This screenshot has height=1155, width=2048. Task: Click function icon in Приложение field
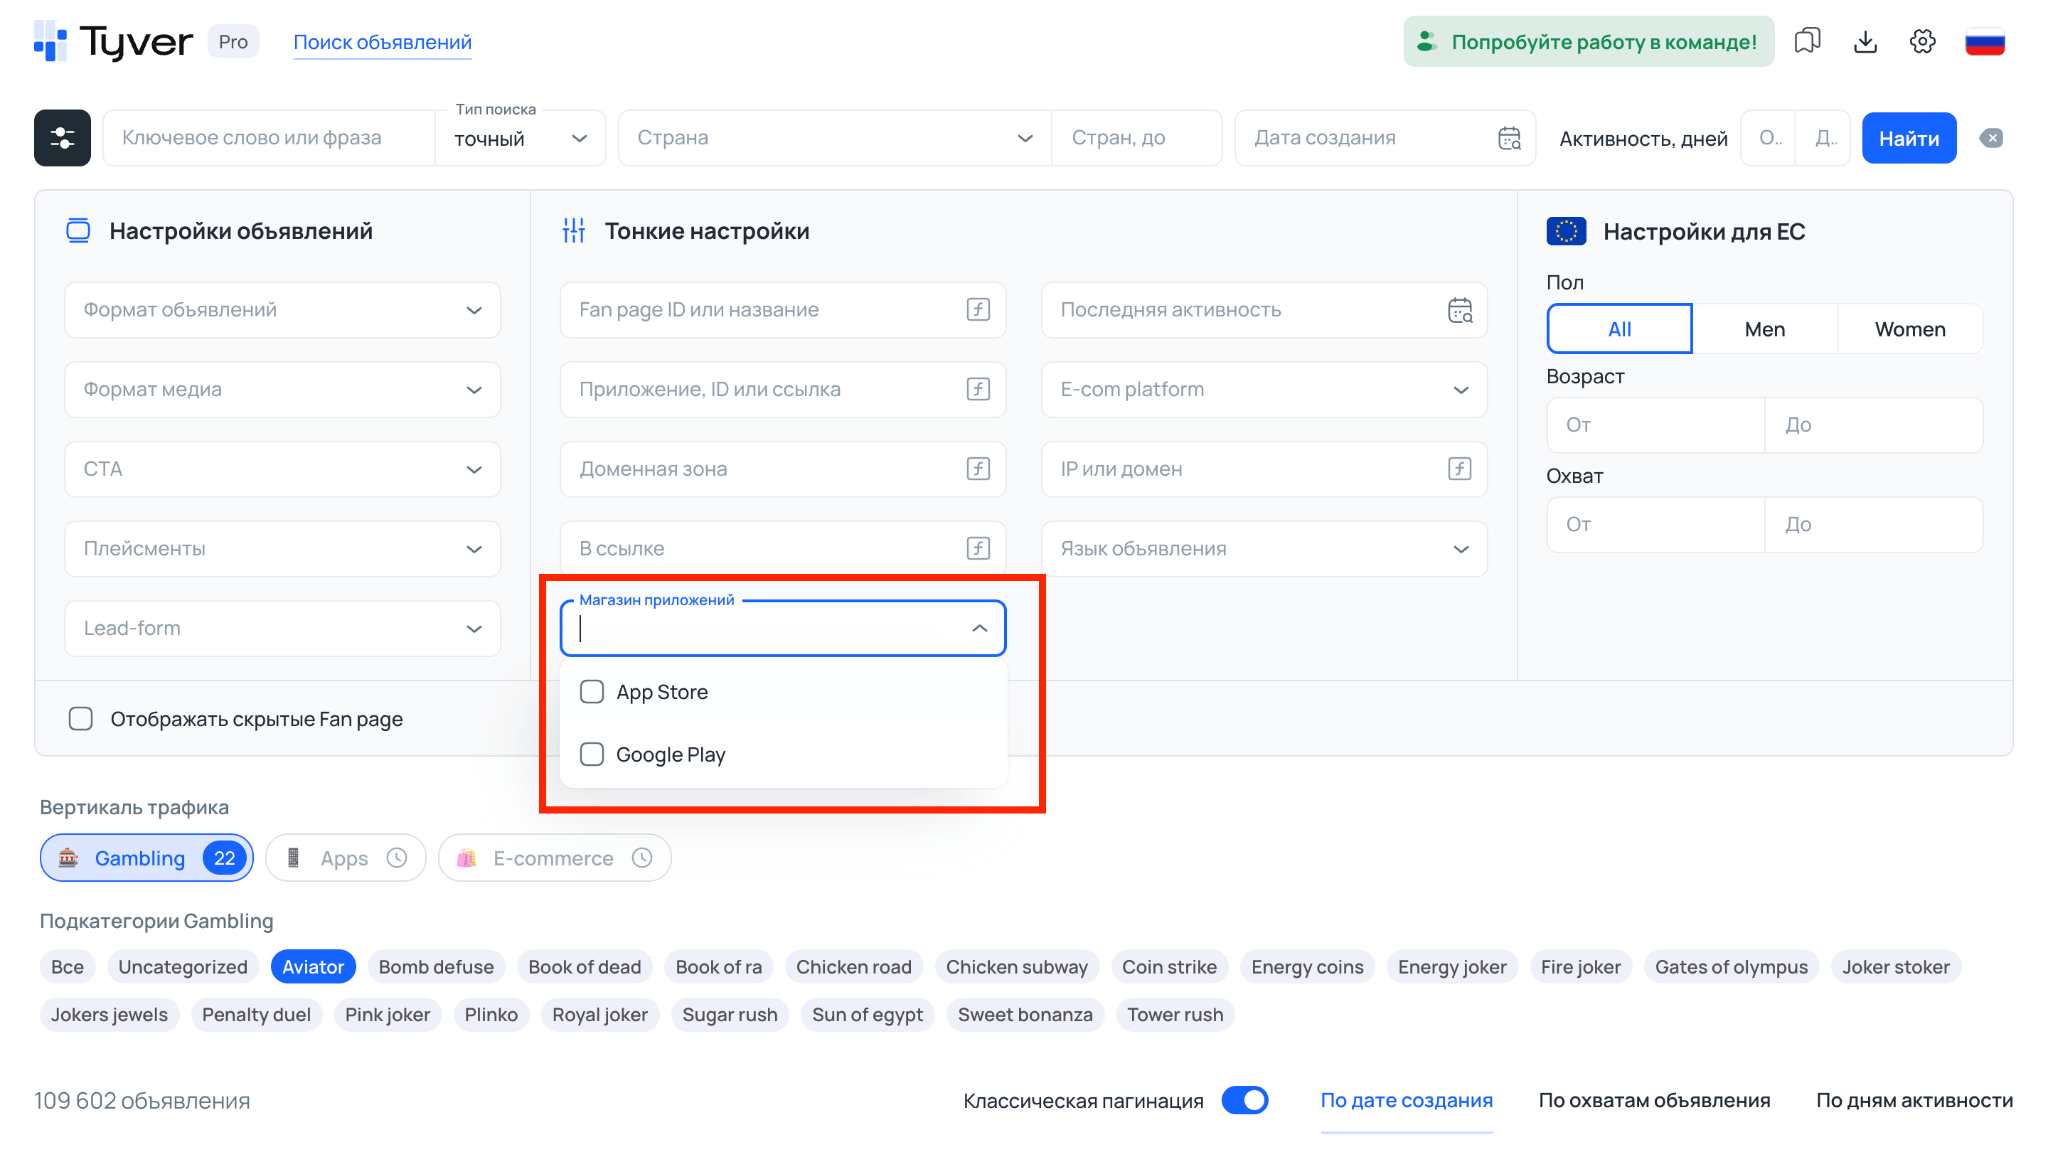click(978, 389)
